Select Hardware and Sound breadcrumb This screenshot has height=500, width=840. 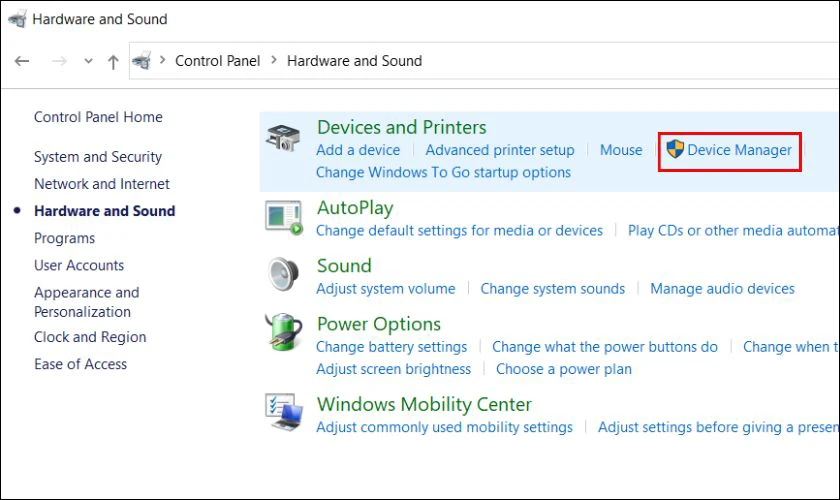(x=355, y=61)
